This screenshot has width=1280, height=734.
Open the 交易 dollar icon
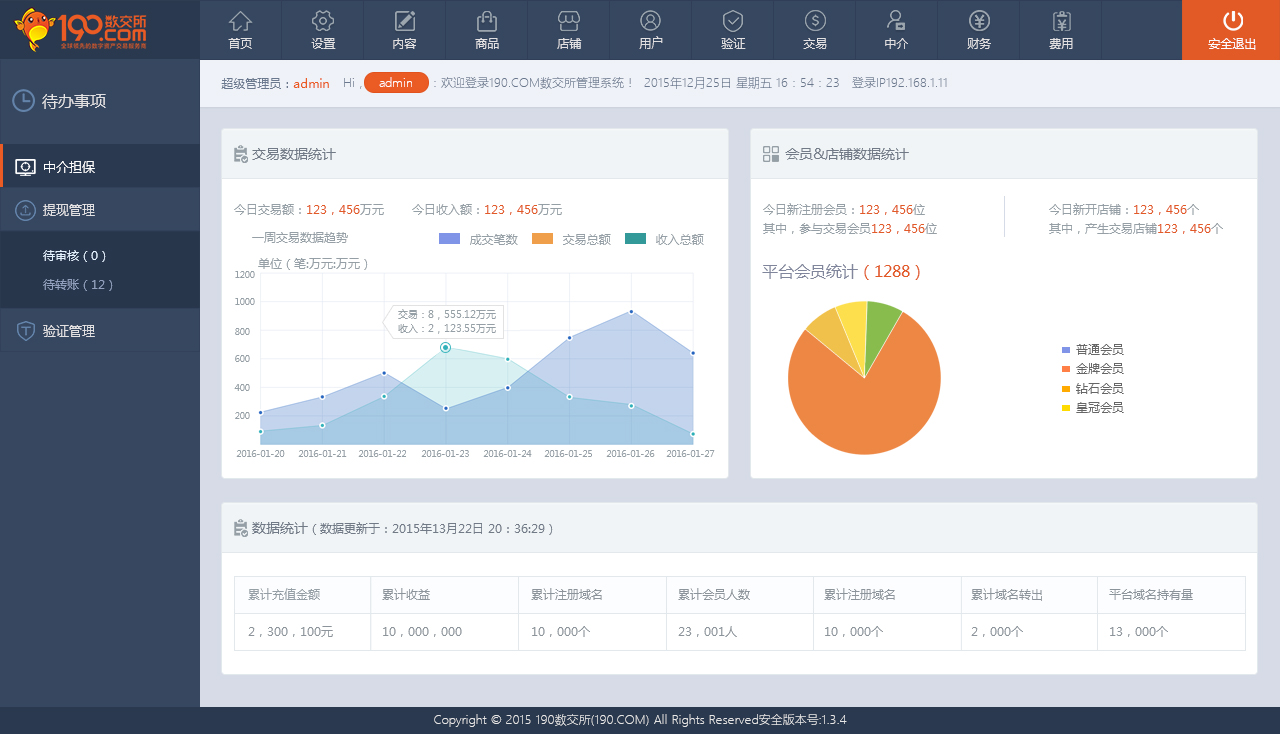[x=815, y=21]
